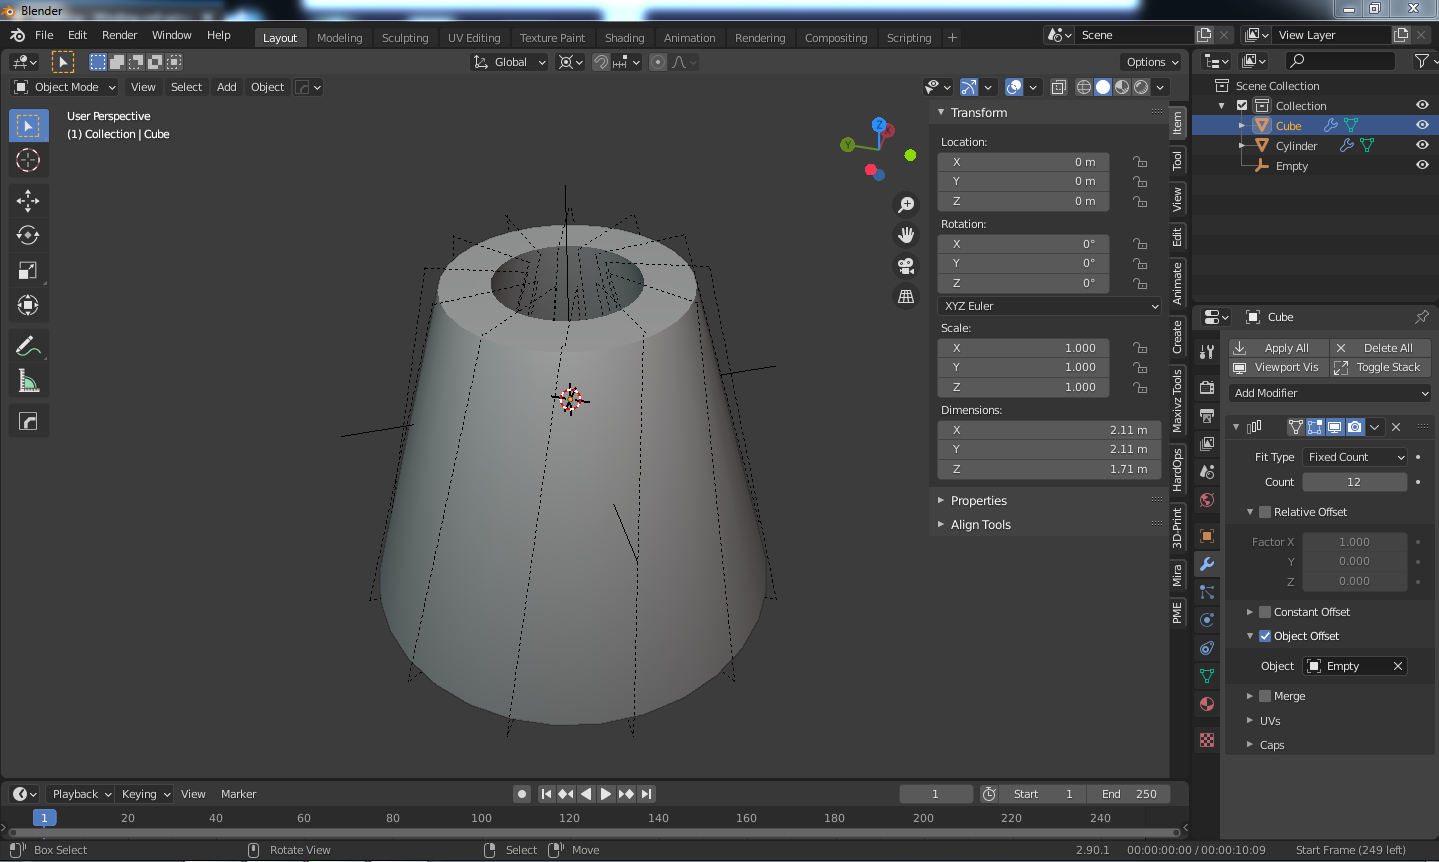Enable Constant Offset checkbox

(x=1265, y=612)
